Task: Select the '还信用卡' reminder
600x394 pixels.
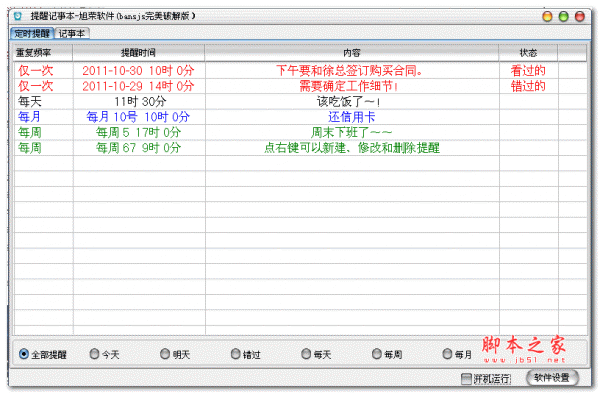Action: pyautogui.click(x=351, y=117)
